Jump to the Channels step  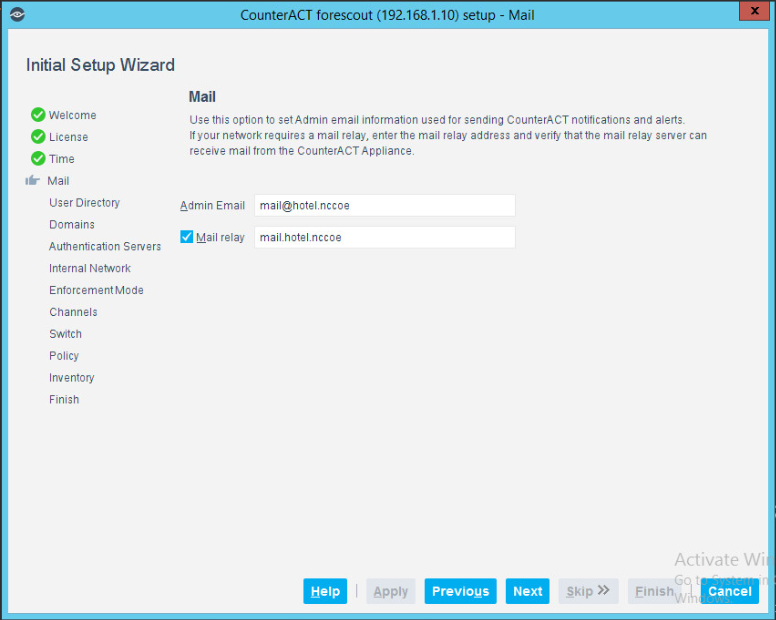point(73,312)
